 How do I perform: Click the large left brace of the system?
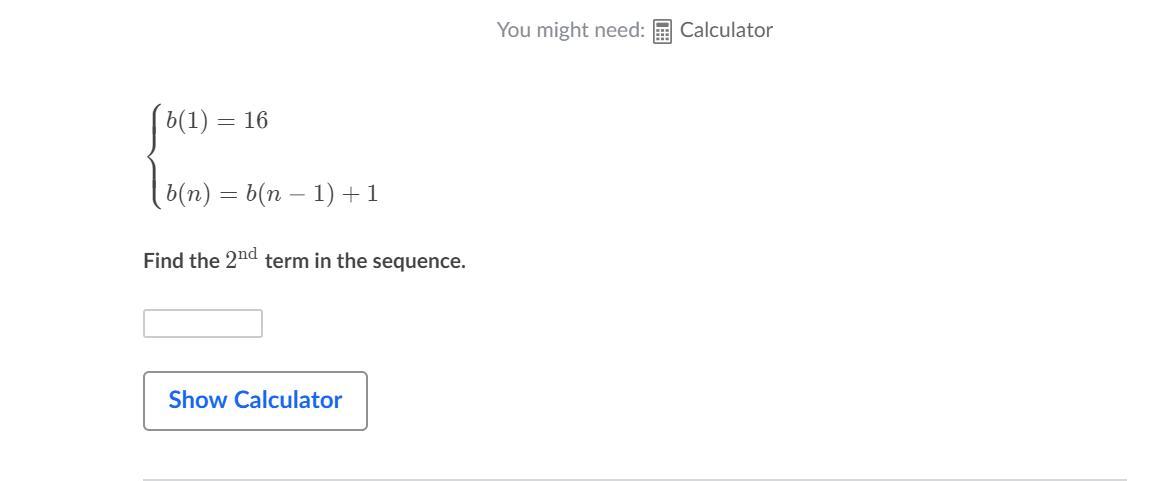(154, 156)
